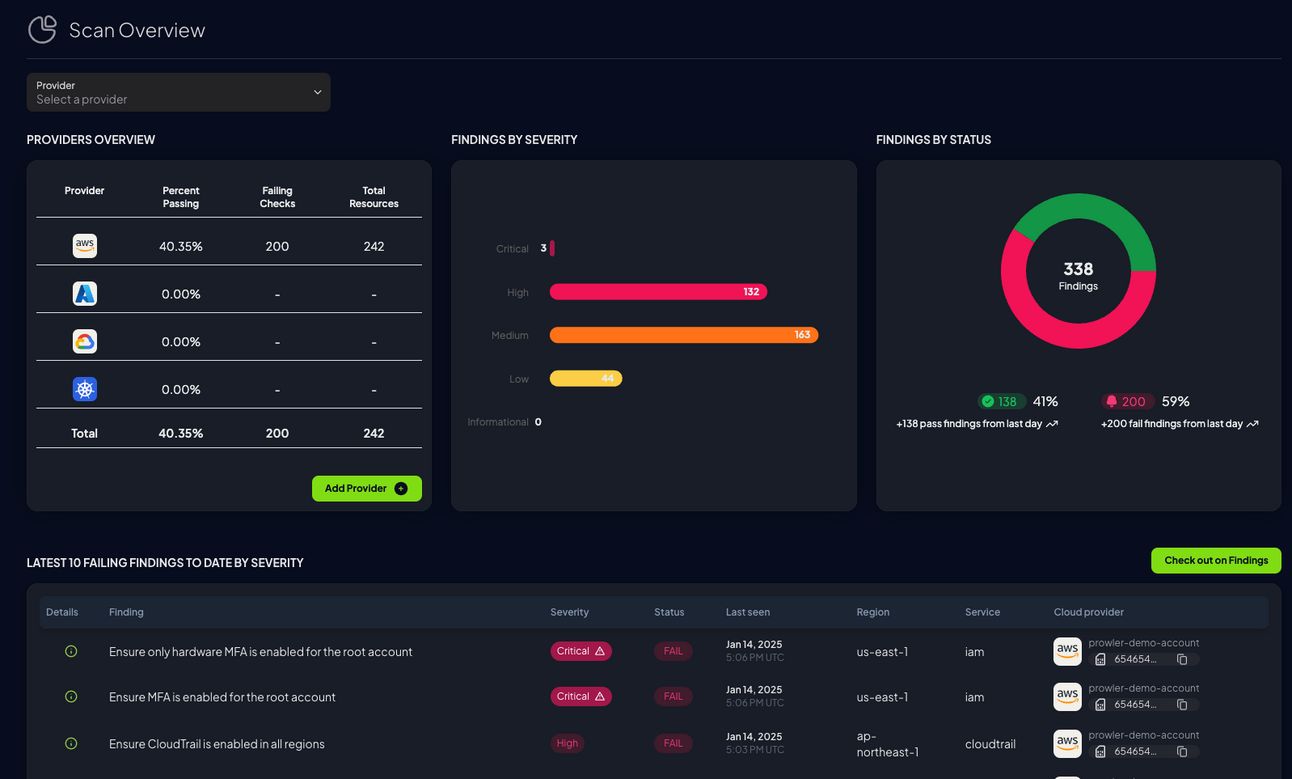Click the Scan Overview pie chart icon

click(42, 30)
